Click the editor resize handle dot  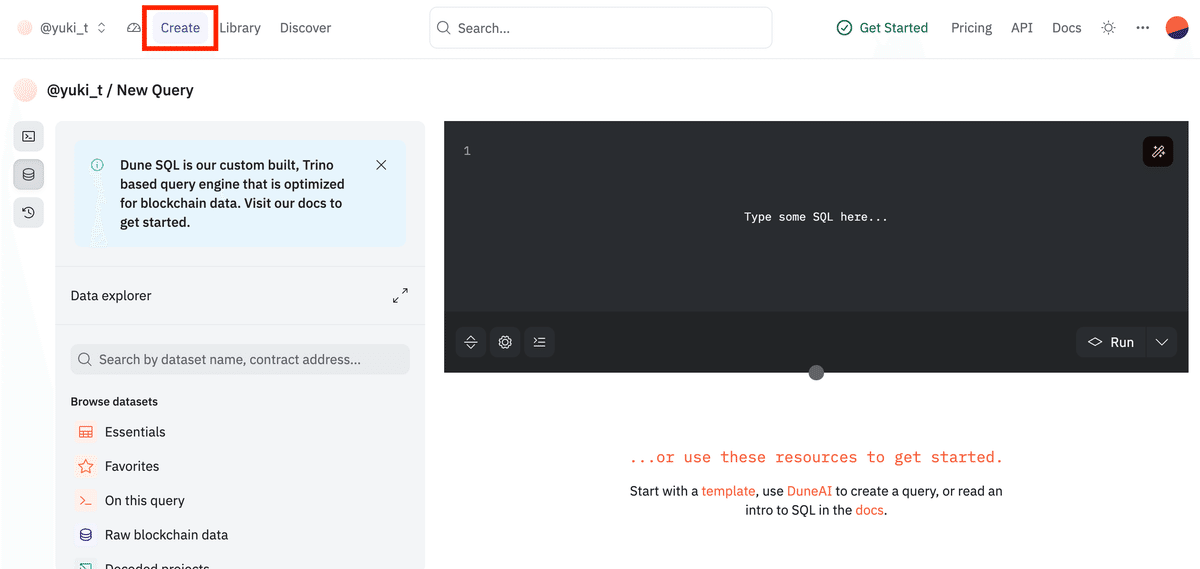tap(816, 373)
